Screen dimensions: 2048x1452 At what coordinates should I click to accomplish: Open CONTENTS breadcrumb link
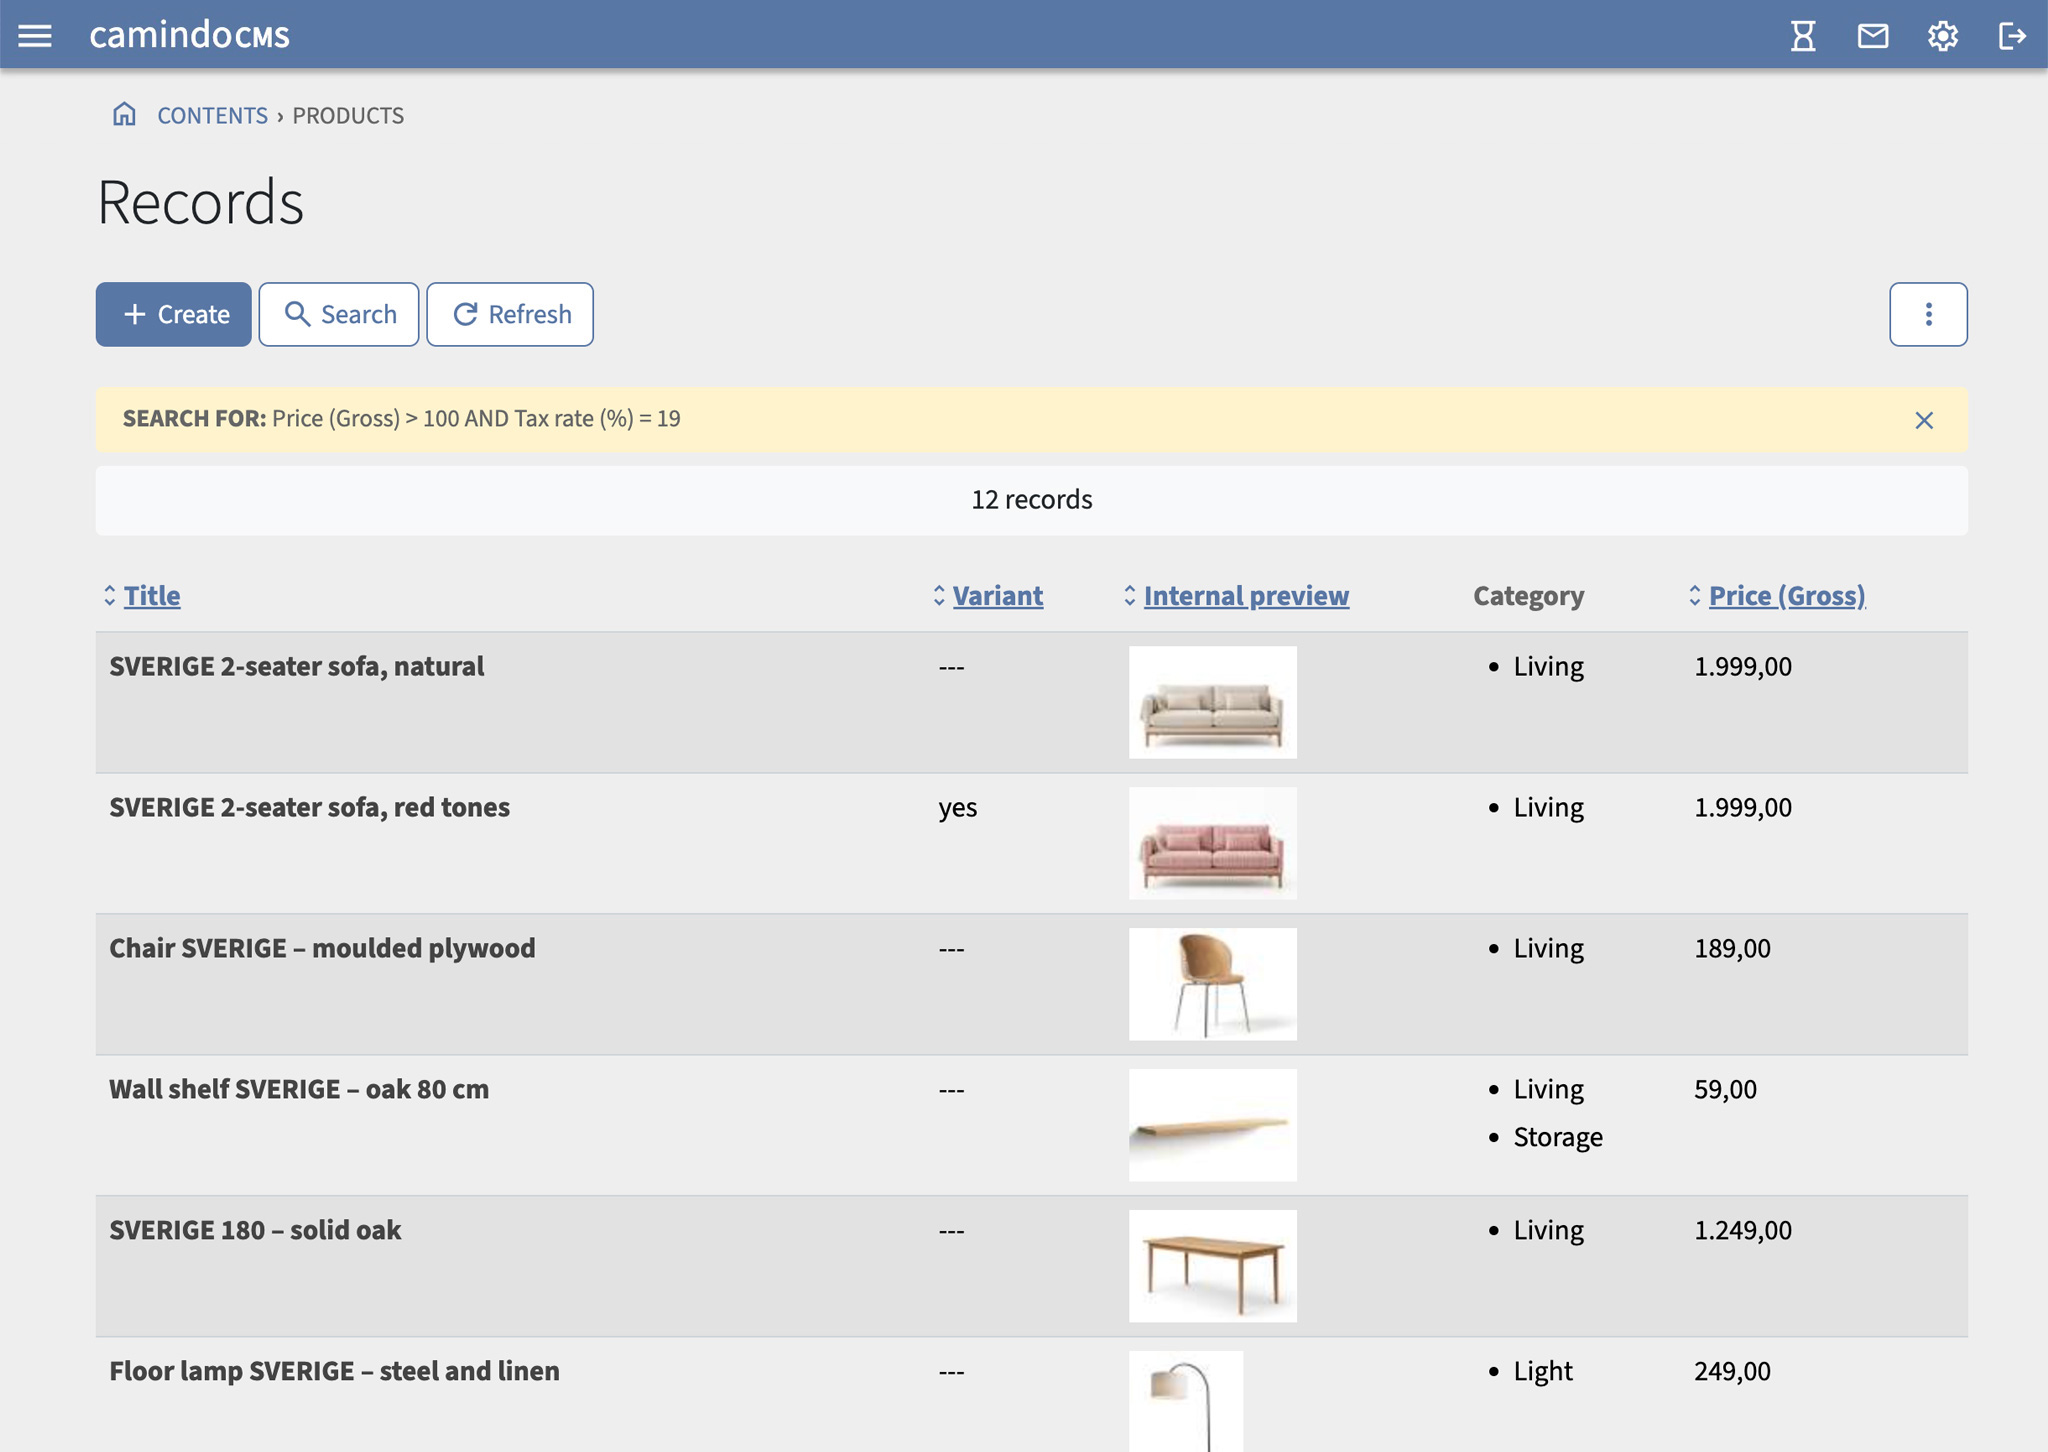pos(212,116)
